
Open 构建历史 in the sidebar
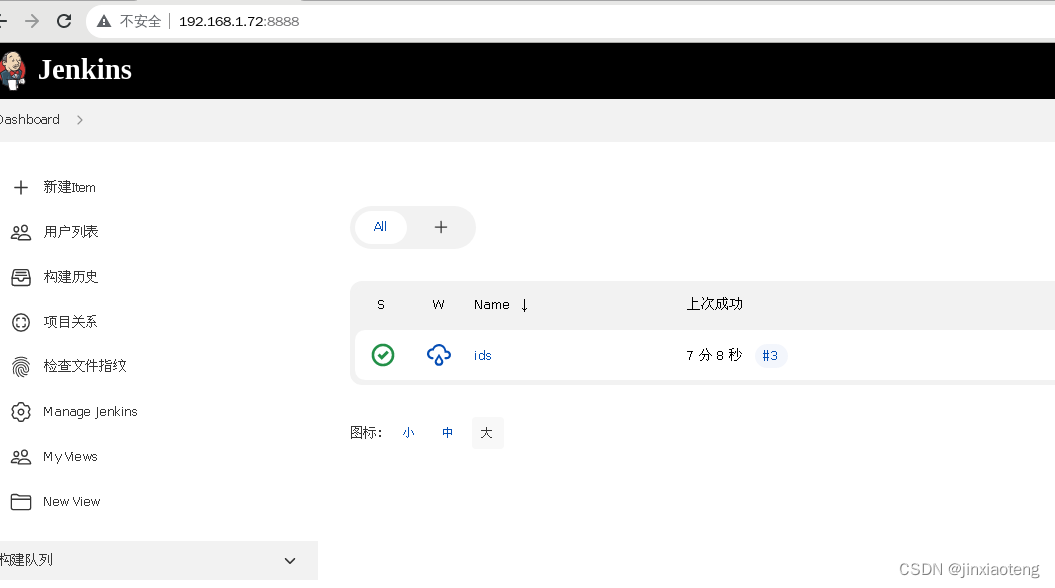[x=71, y=277]
